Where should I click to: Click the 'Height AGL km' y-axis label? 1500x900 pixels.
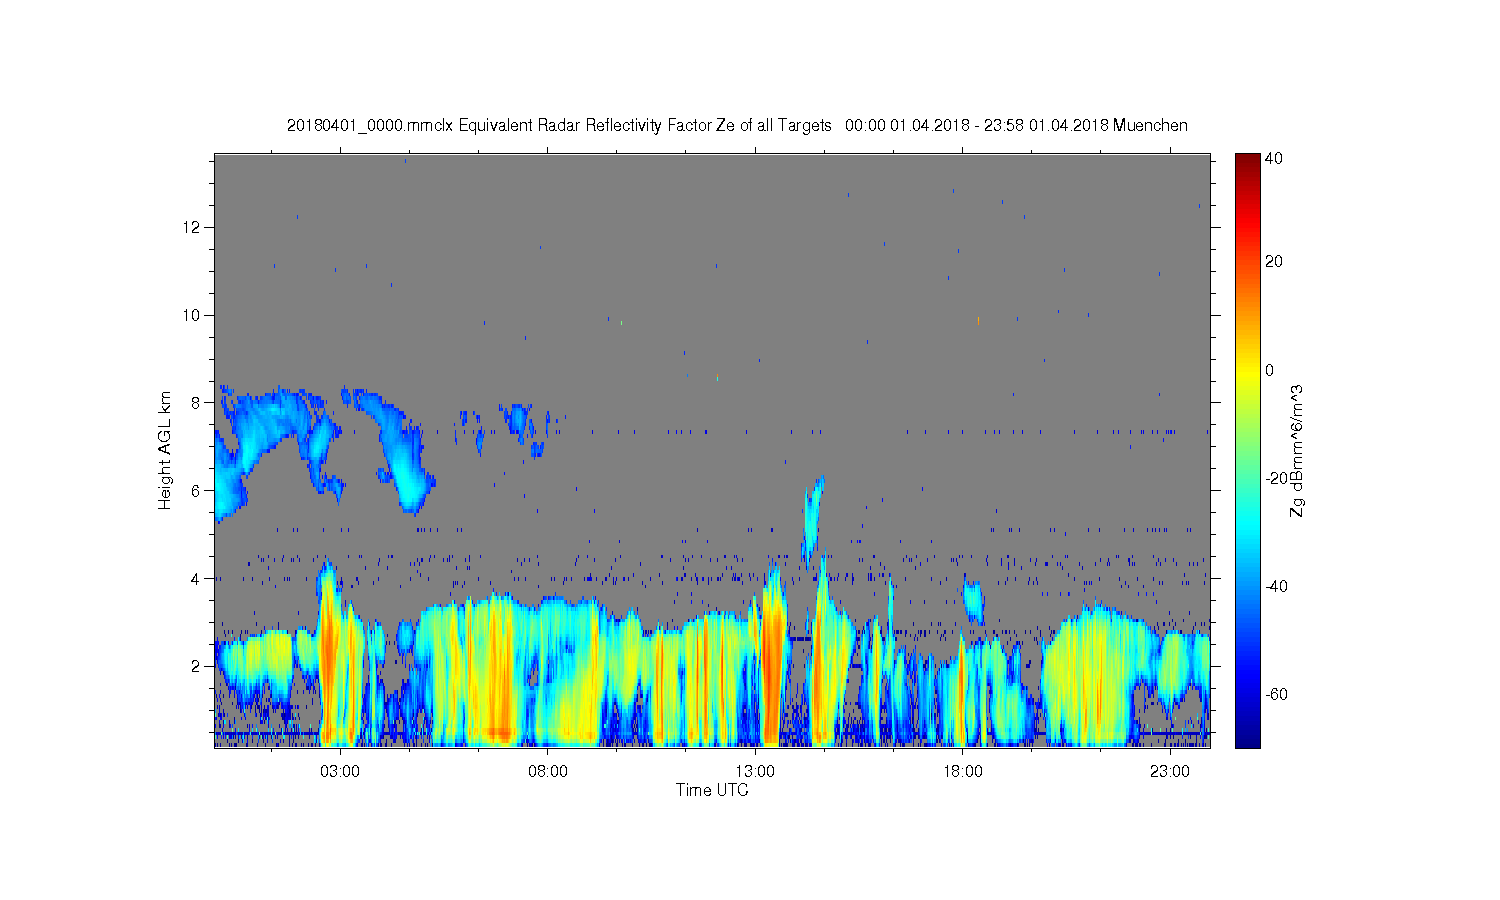(165, 450)
